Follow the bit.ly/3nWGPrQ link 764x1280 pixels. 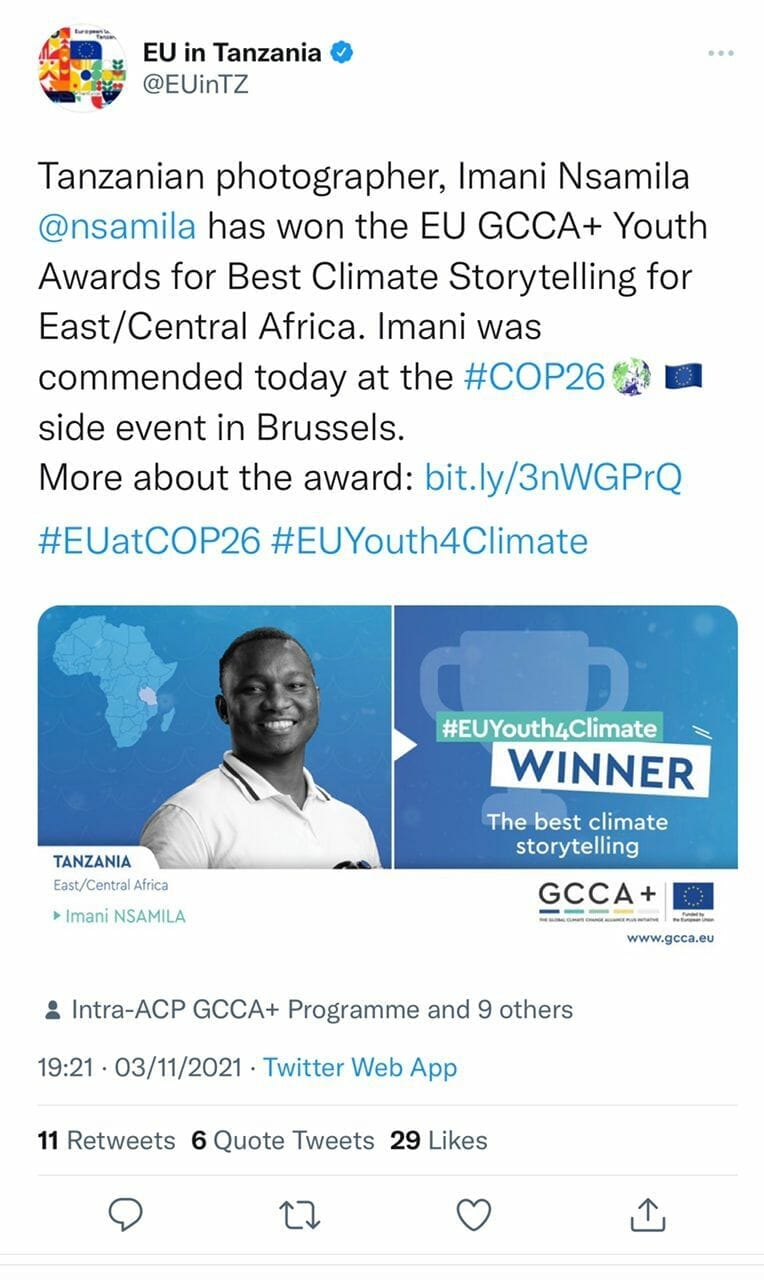pos(554,477)
